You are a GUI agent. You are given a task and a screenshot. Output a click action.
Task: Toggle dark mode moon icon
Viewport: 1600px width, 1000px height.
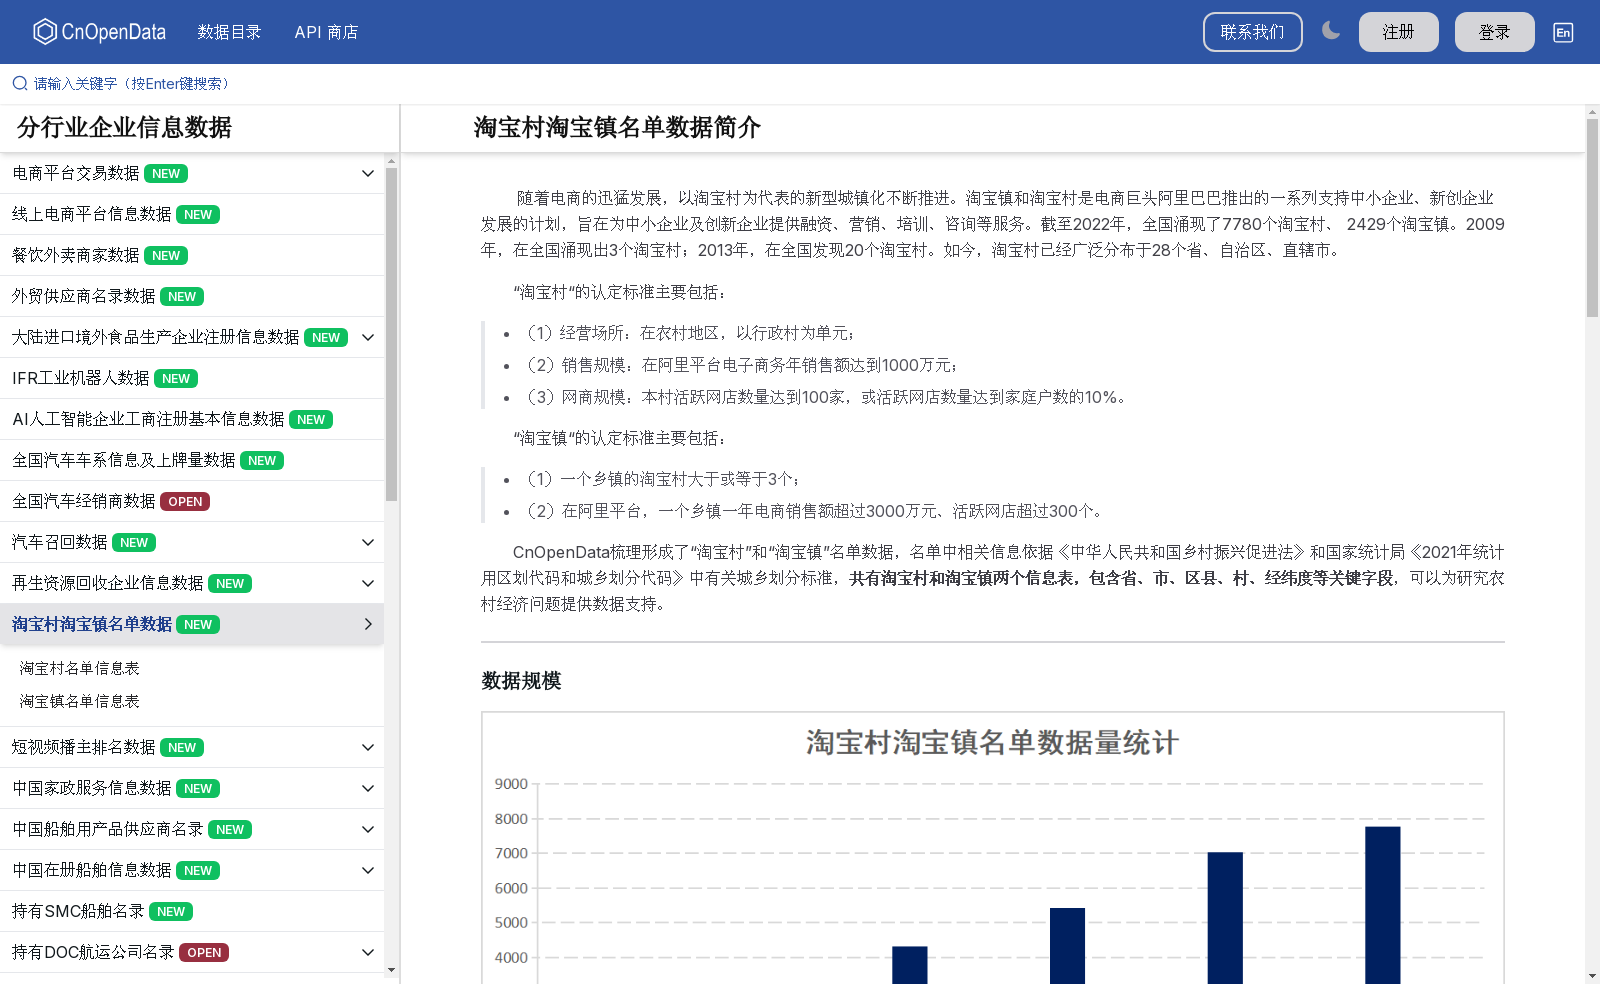[1330, 31]
